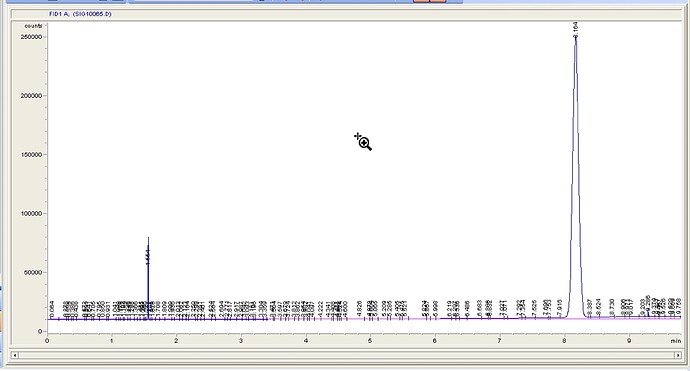This screenshot has height=371, width=690.
Task: Click the apex of the 8.164 min peak
Action: 576,37
